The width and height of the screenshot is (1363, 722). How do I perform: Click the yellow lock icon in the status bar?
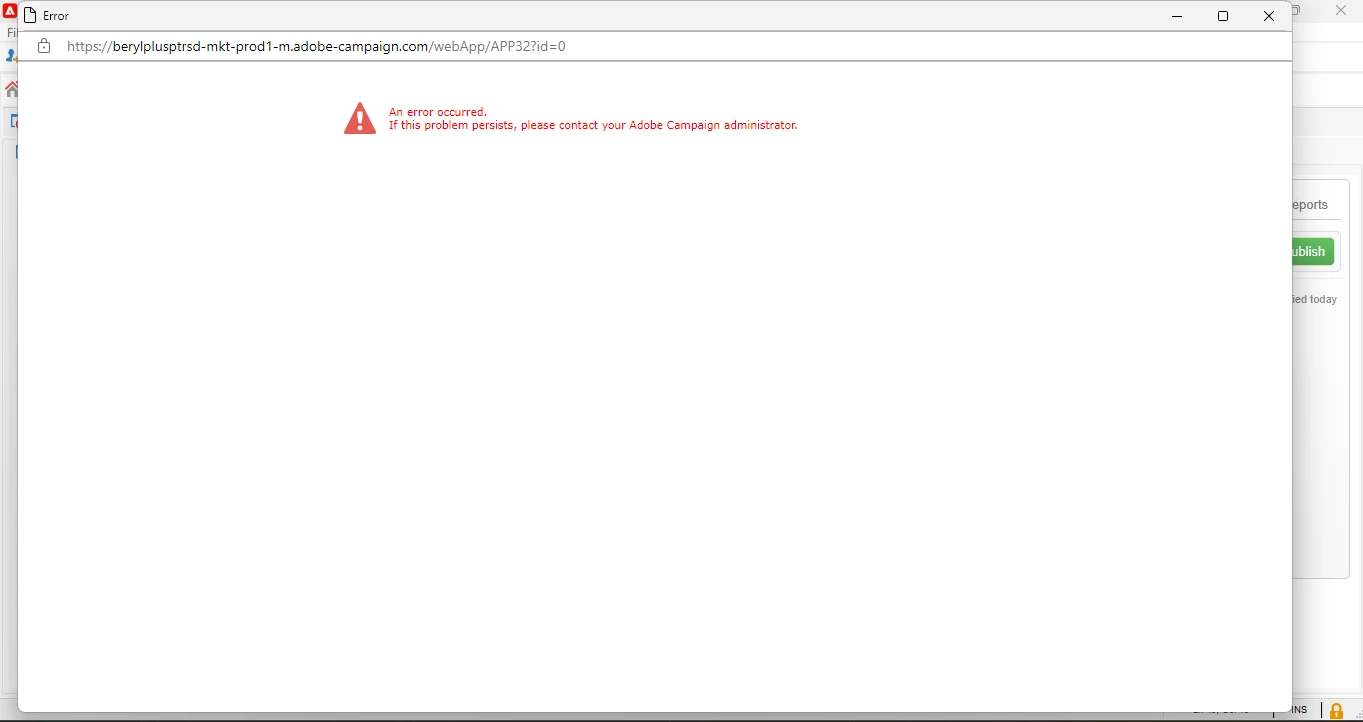coord(1337,711)
